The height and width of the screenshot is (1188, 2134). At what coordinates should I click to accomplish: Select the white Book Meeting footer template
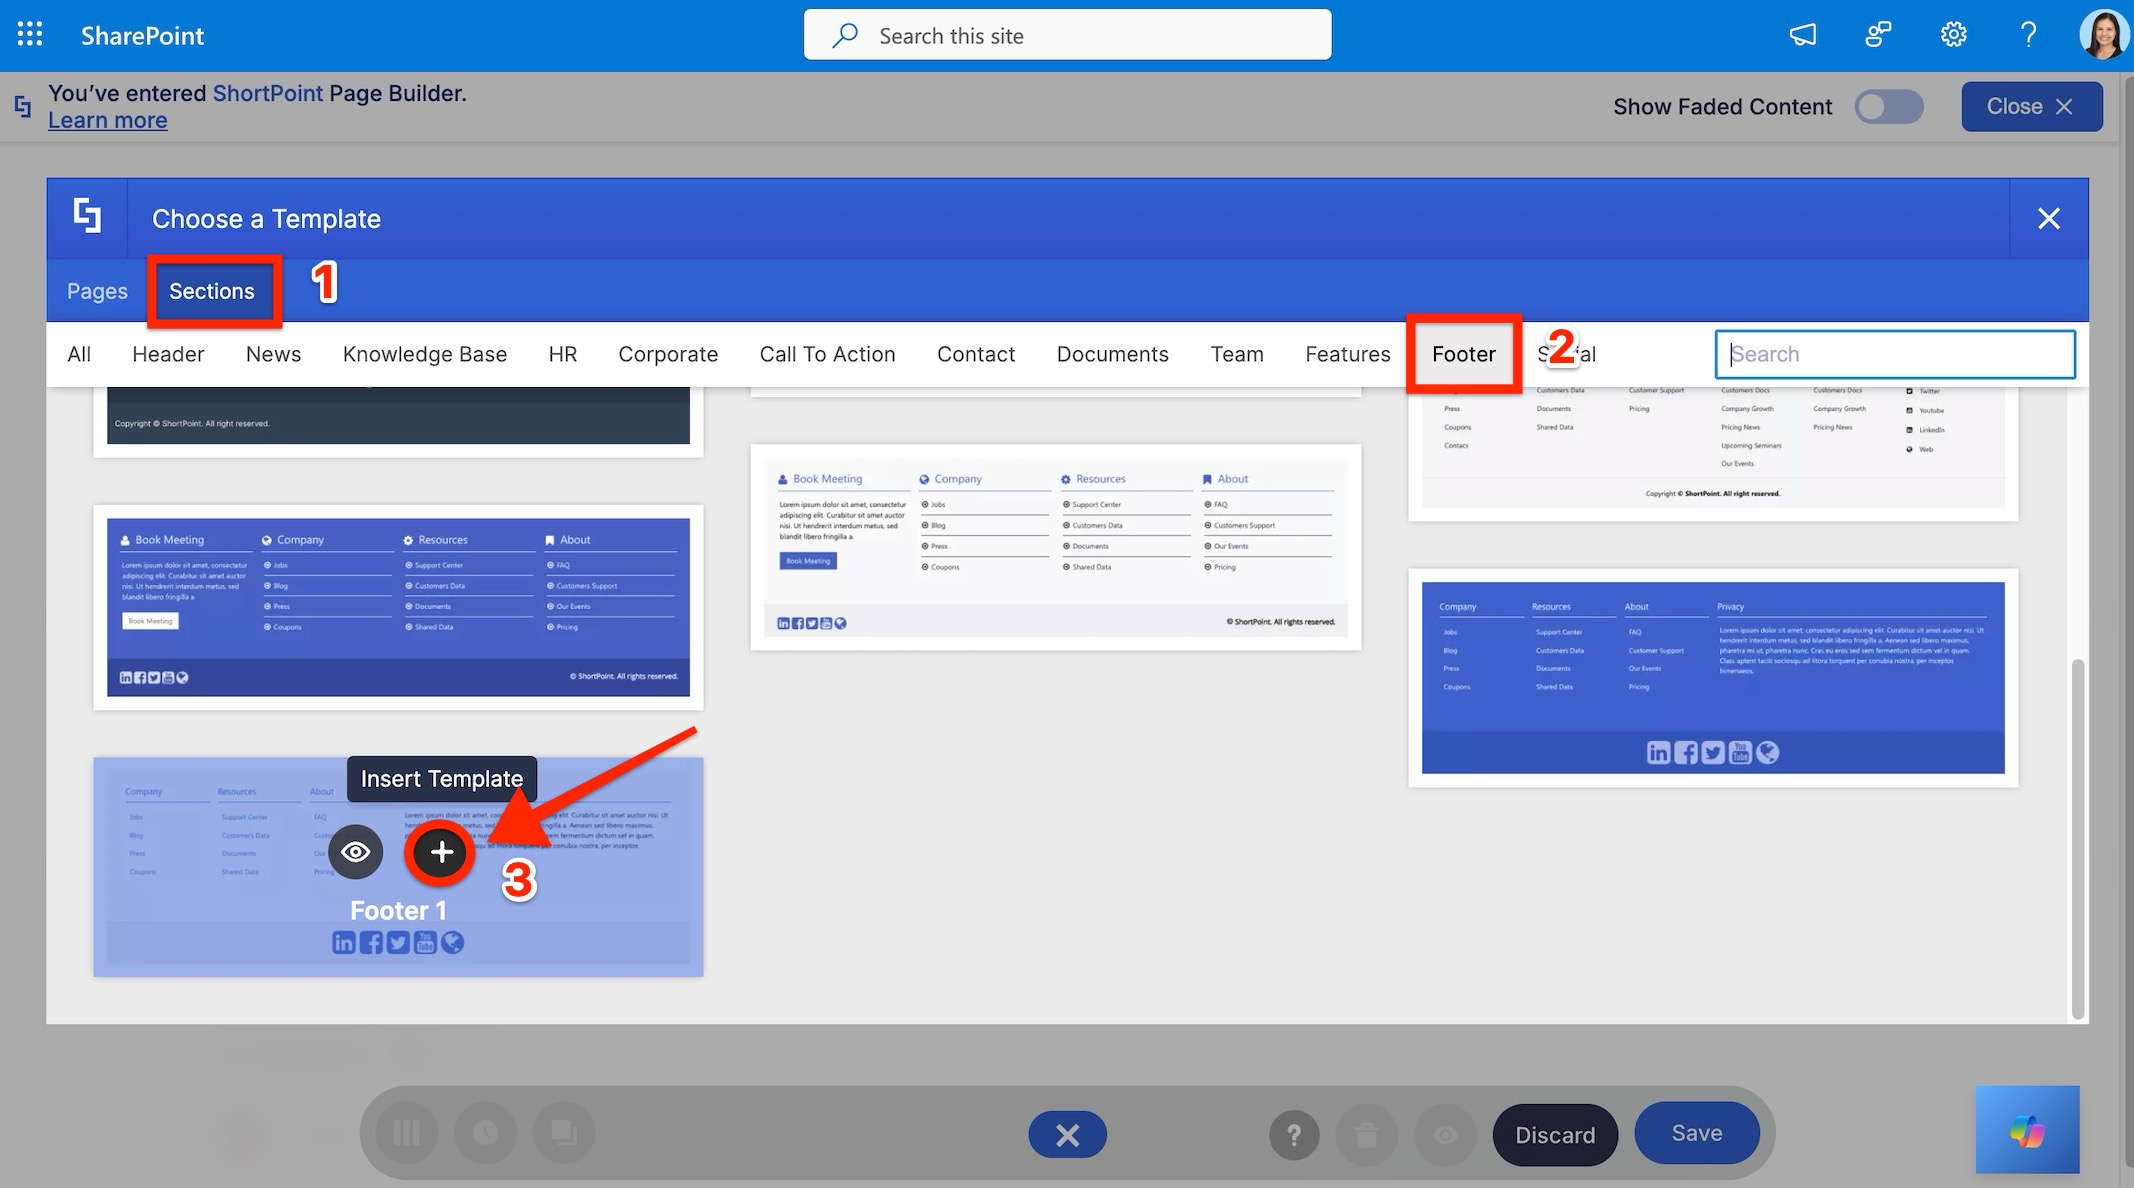1055,547
